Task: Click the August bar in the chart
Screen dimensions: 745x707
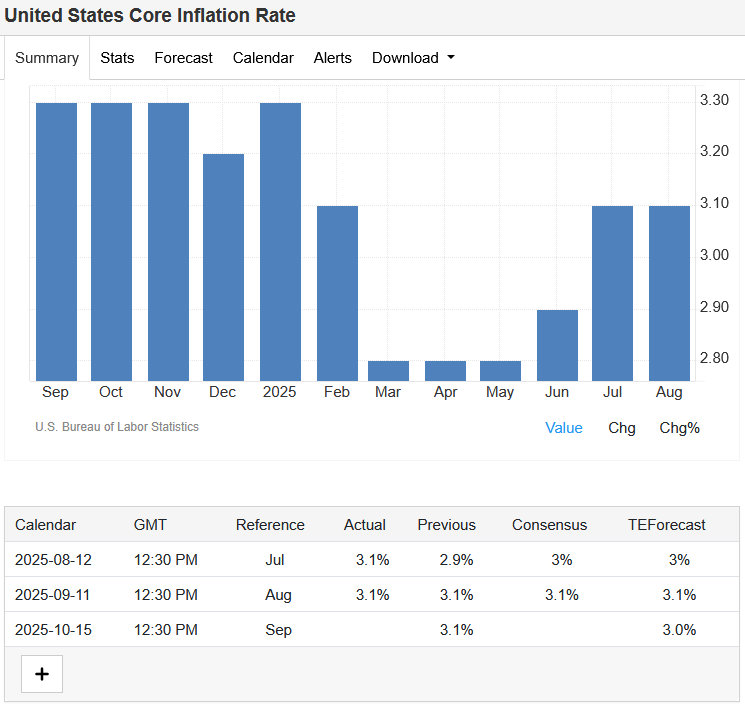Action: tap(669, 293)
